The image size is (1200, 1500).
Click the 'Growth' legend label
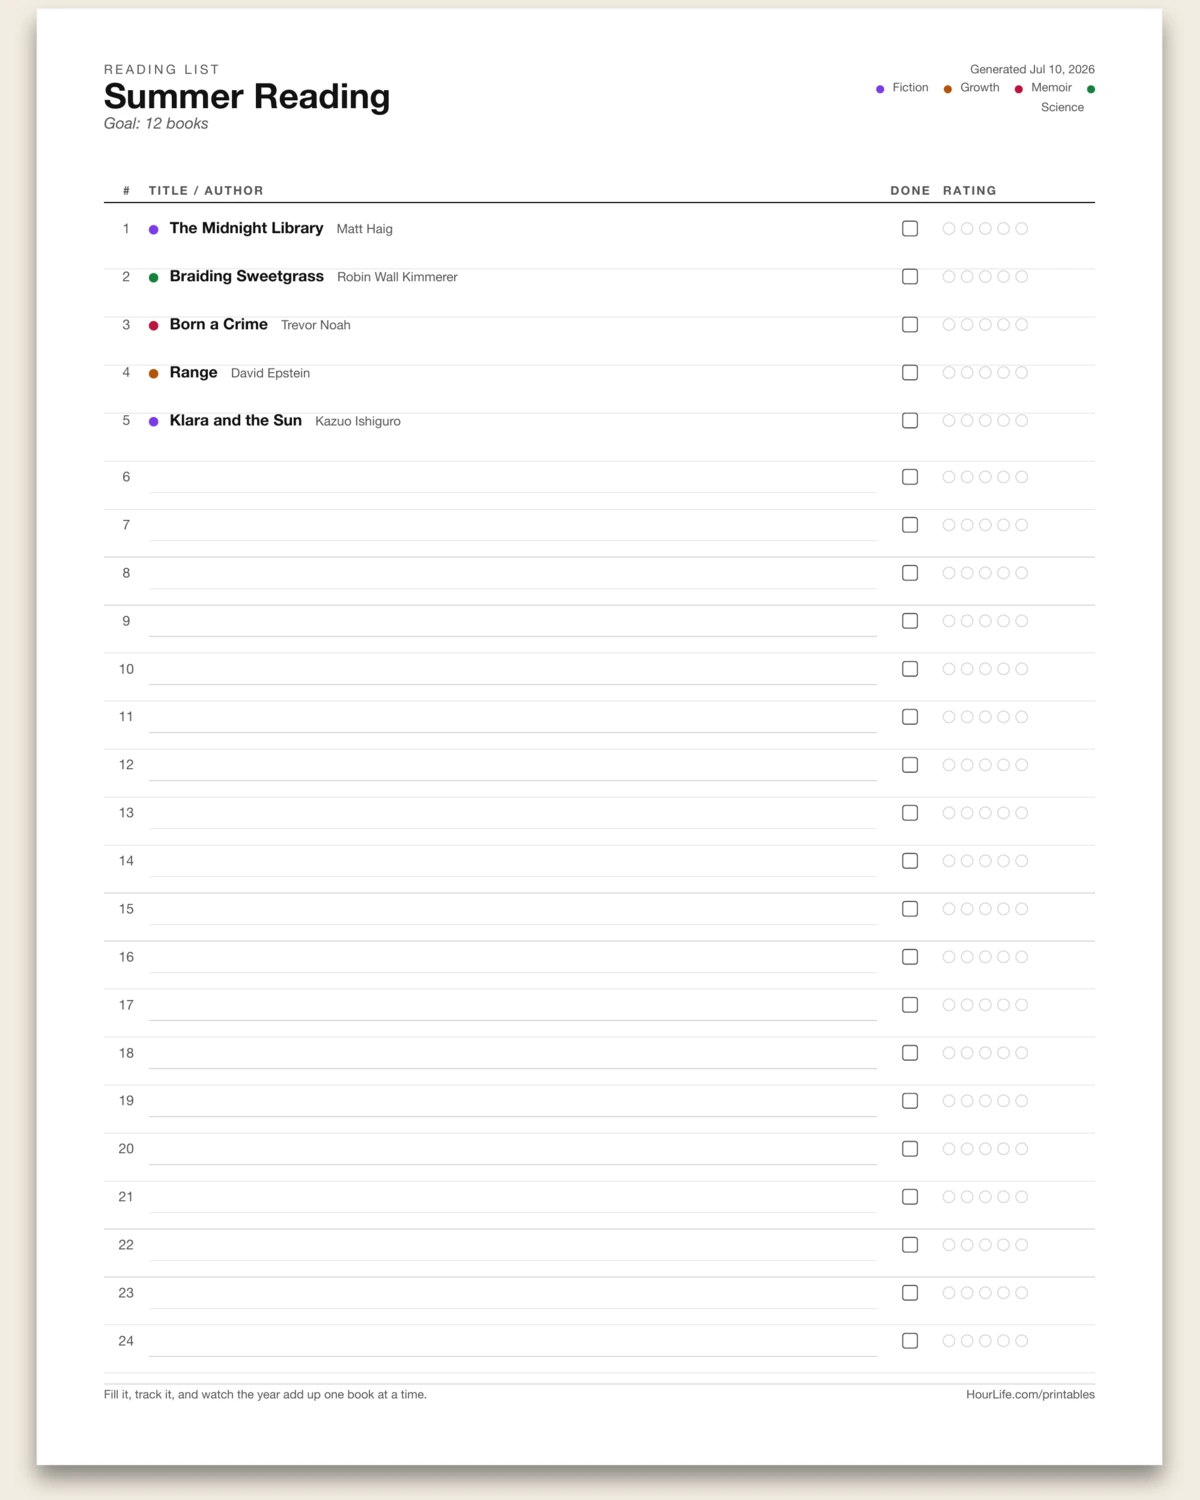point(980,88)
